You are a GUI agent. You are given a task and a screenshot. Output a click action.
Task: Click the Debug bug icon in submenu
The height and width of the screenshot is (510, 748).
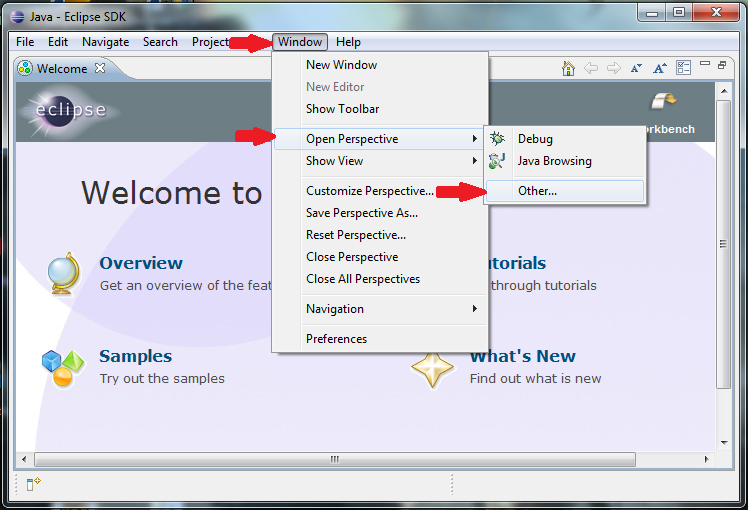pos(497,139)
